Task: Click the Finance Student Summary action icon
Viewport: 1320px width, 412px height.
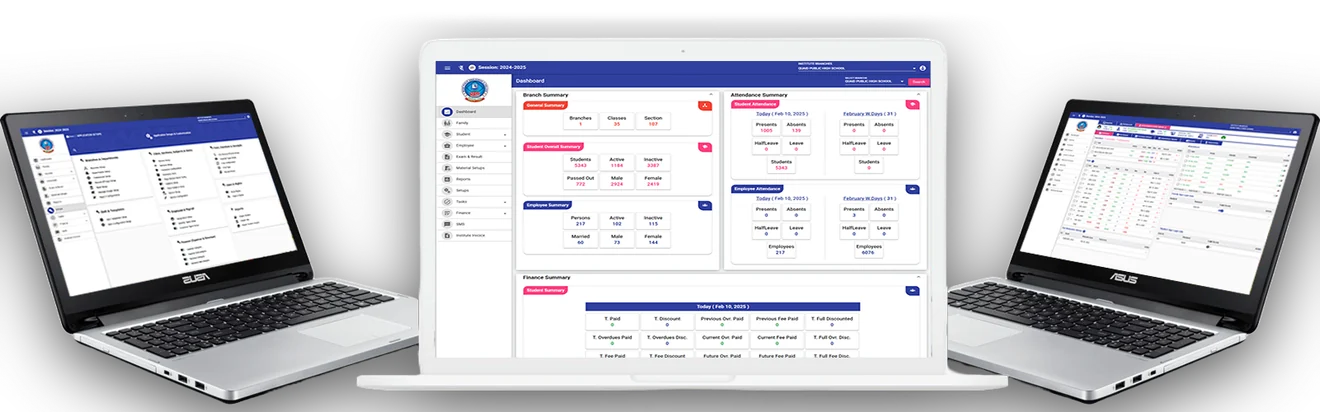Action: (x=912, y=290)
